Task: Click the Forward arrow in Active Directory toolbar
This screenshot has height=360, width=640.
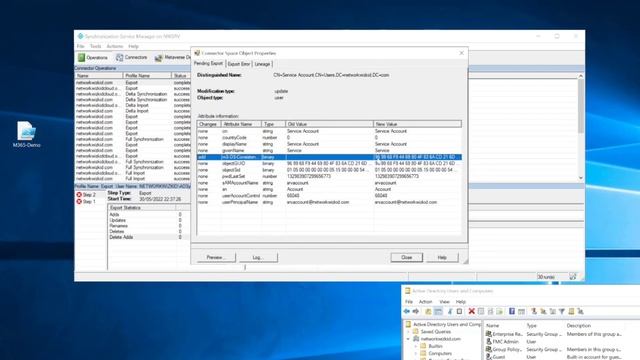Action: tap(416, 311)
